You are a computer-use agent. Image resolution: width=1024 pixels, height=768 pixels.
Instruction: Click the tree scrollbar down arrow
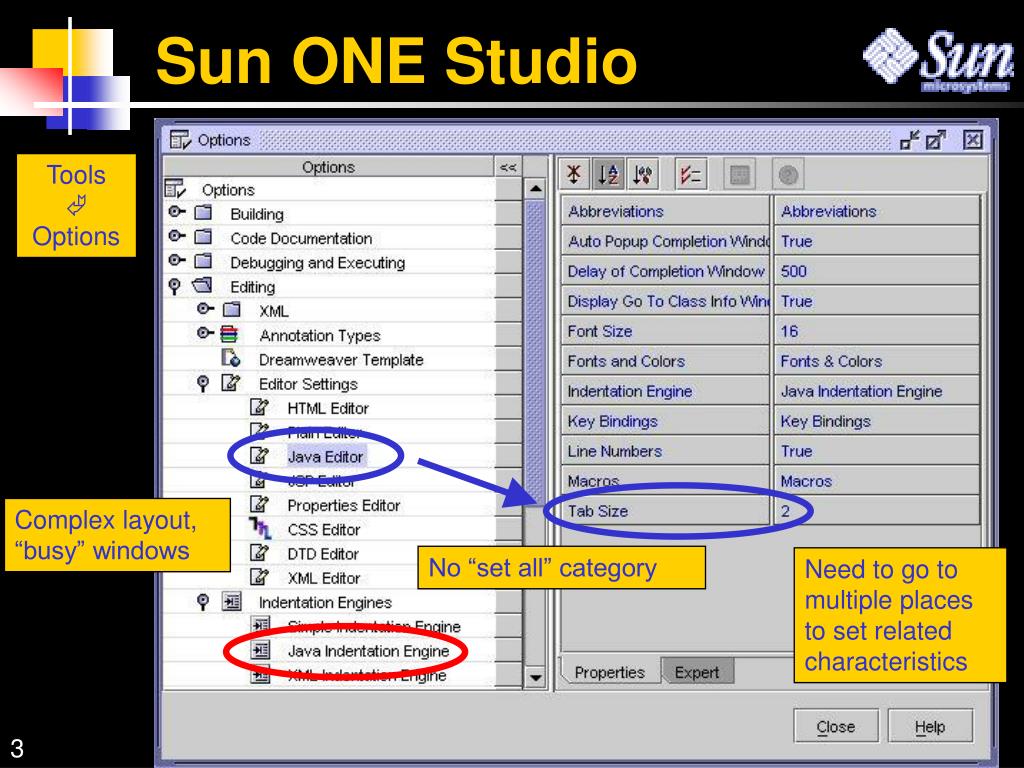pos(536,677)
